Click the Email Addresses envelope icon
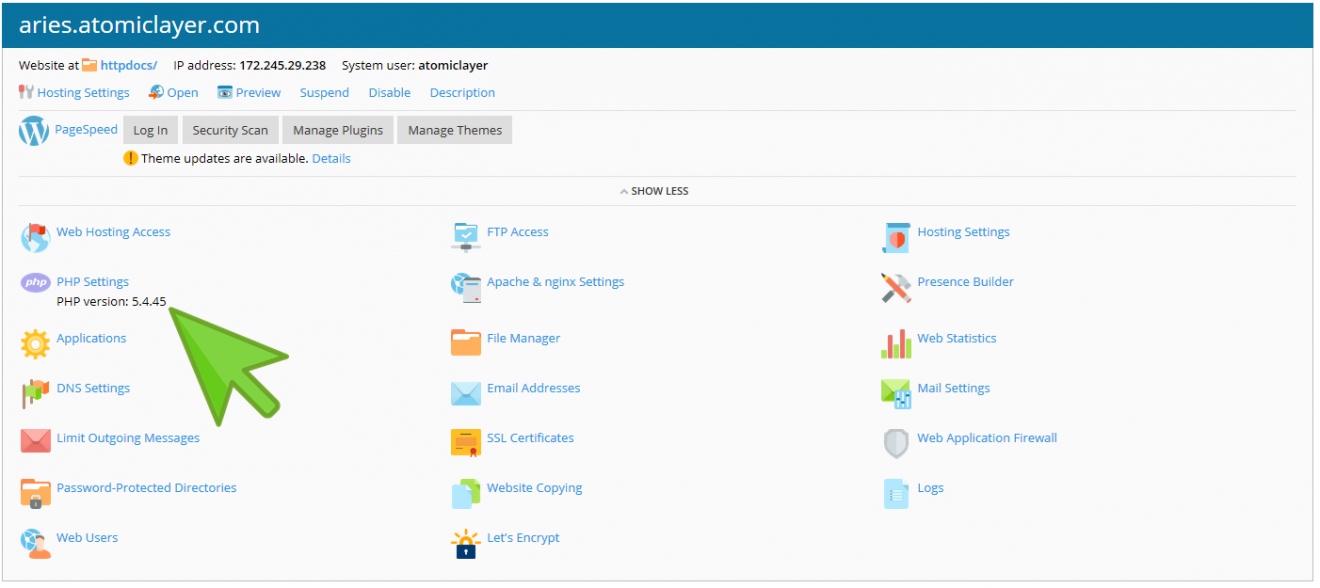The width and height of the screenshot is (1320, 588). pyautogui.click(x=466, y=393)
